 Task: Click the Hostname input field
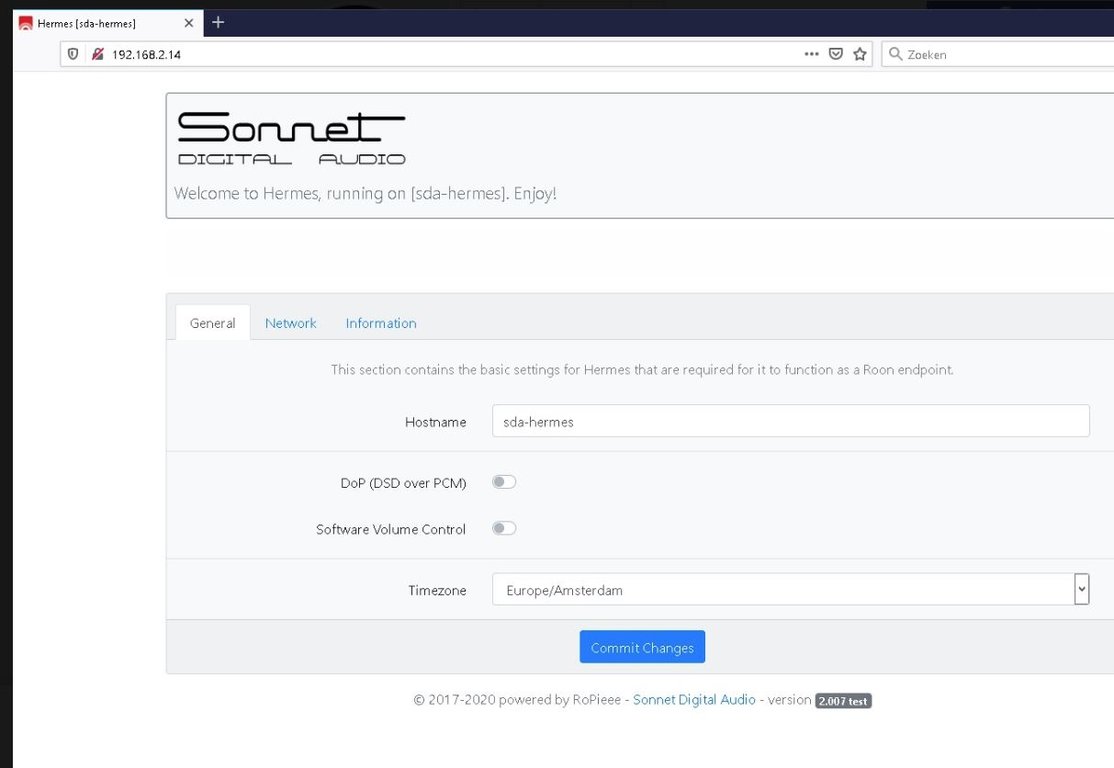pyautogui.click(x=791, y=421)
